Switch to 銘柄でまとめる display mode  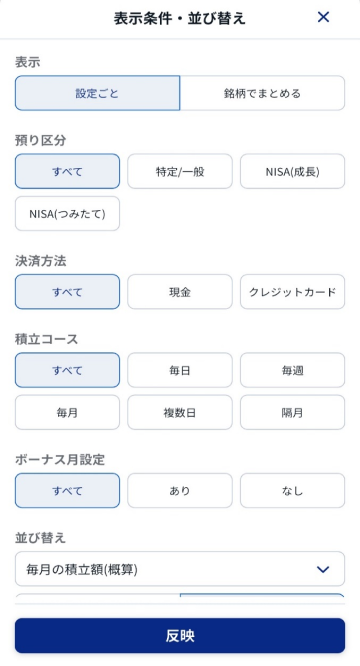262,93
